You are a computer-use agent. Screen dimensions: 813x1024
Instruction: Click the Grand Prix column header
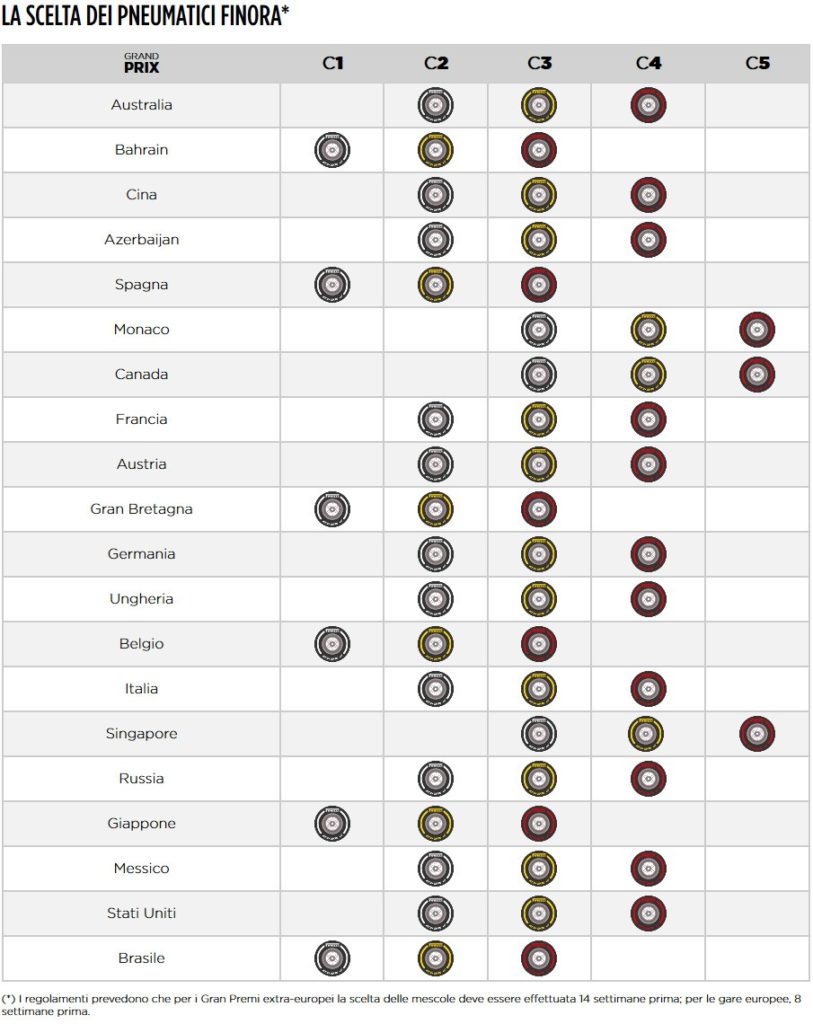click(141, 63)
